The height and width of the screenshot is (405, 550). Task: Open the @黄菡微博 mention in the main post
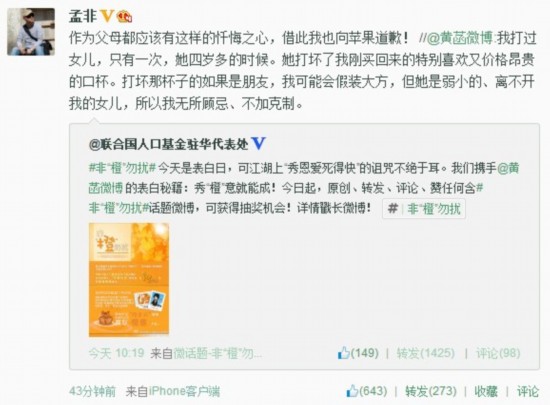460,38
